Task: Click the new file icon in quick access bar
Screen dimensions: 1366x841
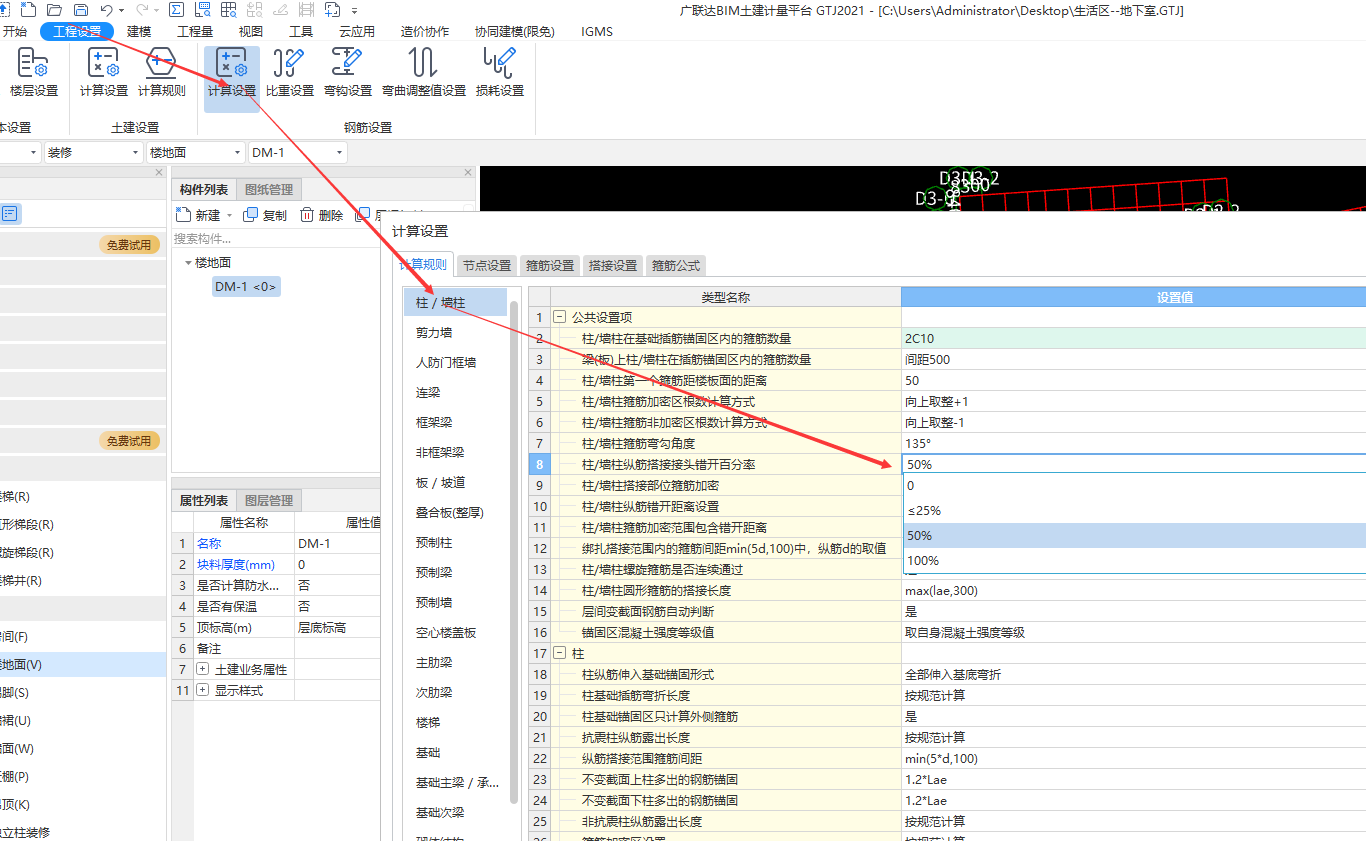Action: pos(28,10)
